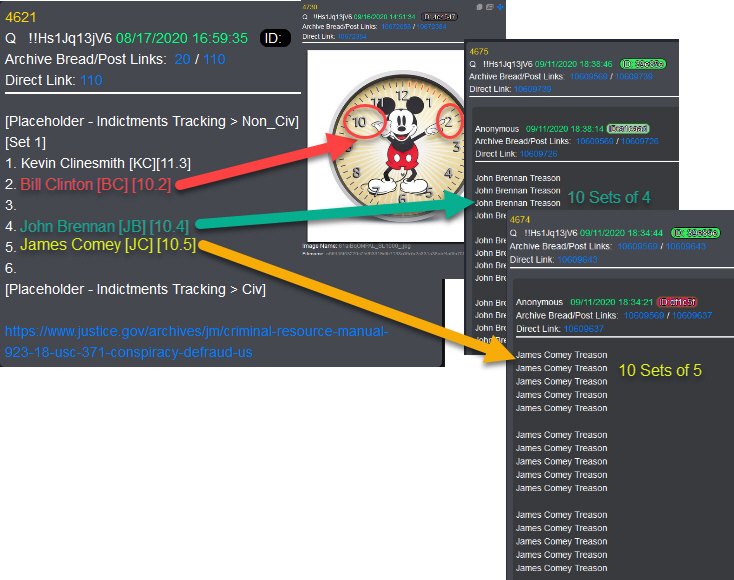Image resolution: width=734 pixels, height=580 pixels.
Task: Click the green ID badge on post 4675
Action: (x=643, y=64)
